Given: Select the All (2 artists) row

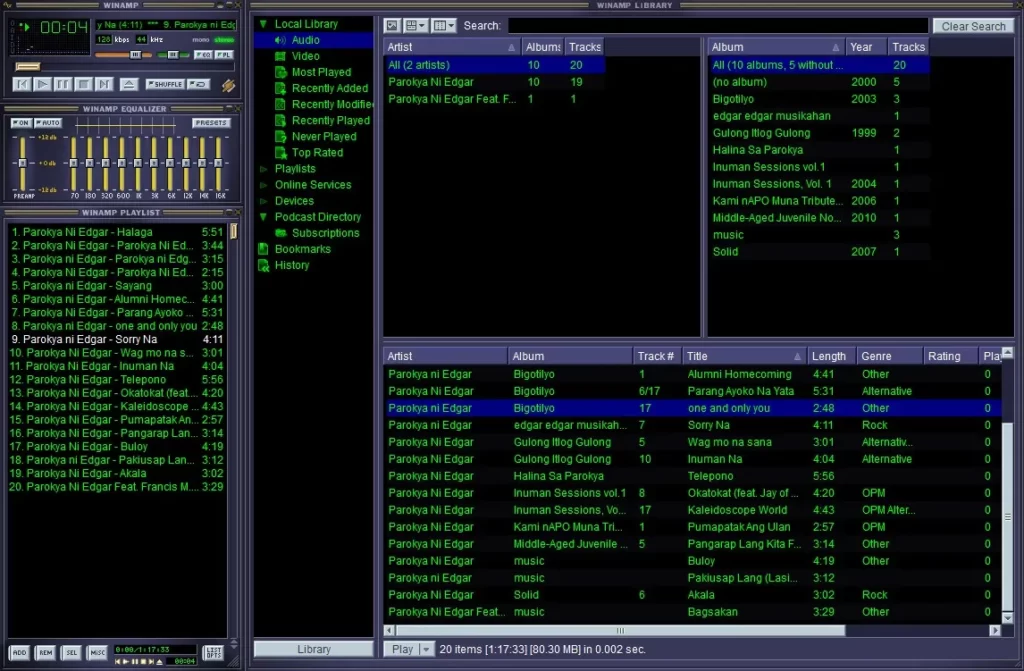Looking at the screenshot, I should click(494, 65).
